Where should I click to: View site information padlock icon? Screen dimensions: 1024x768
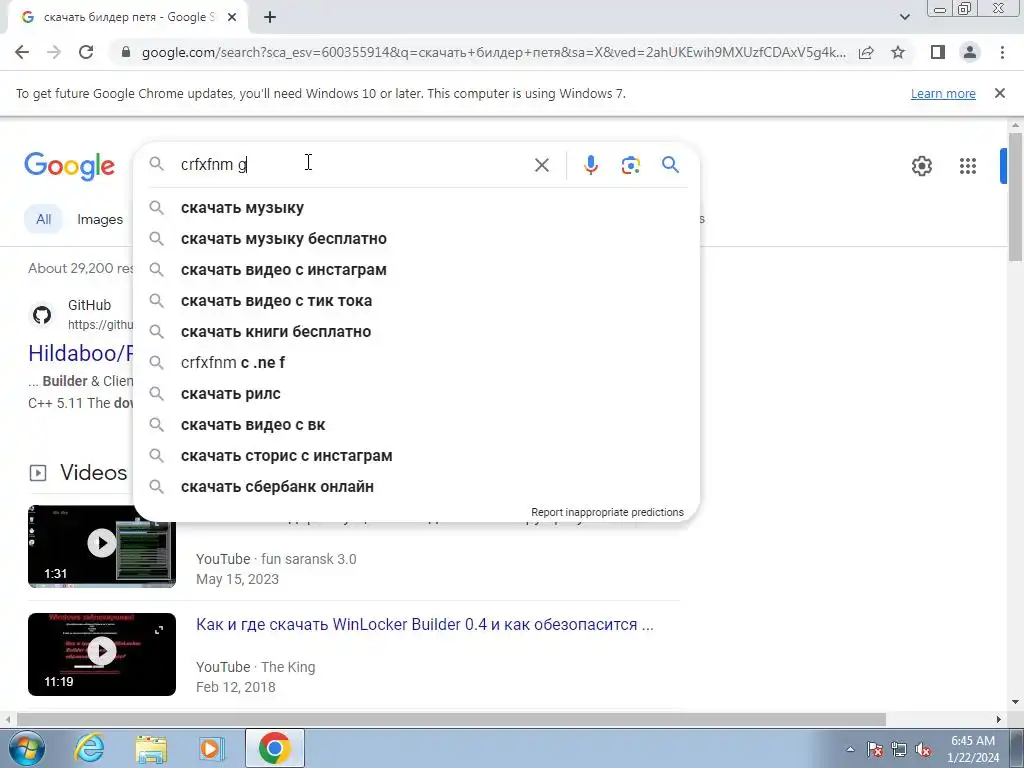click(126, 52)
